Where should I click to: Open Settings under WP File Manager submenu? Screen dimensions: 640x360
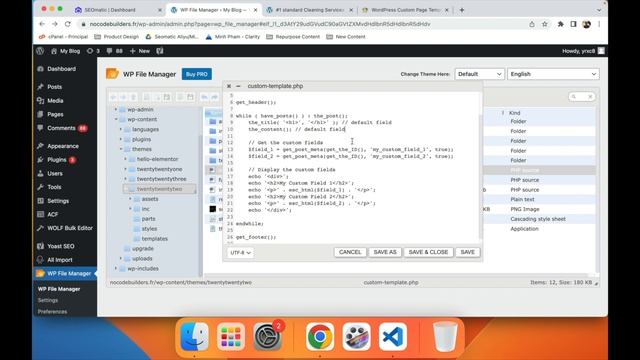[48, 300]
